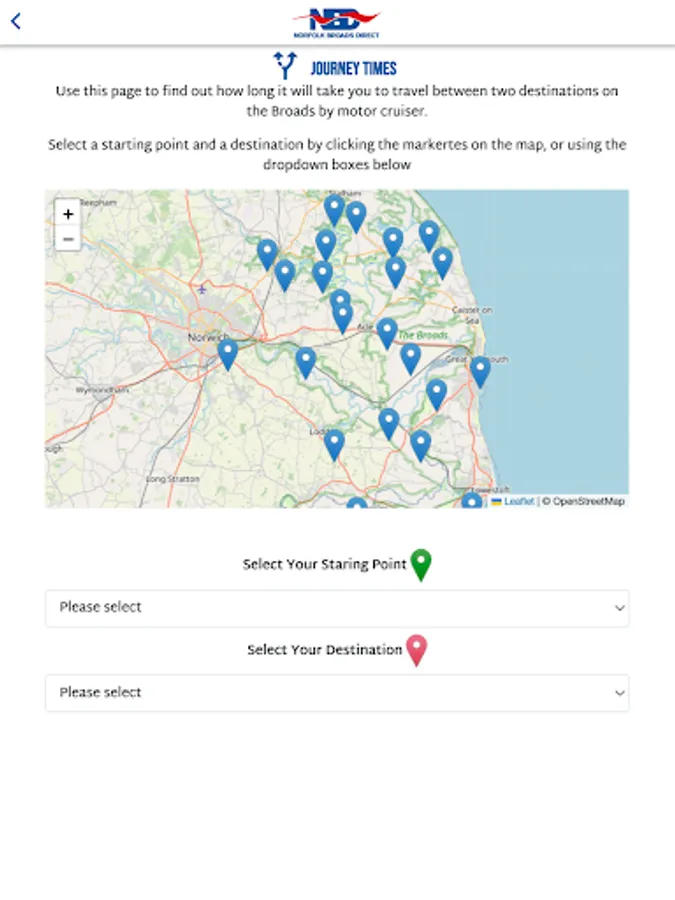Click the map marker near Loddon

coord(334,444)
